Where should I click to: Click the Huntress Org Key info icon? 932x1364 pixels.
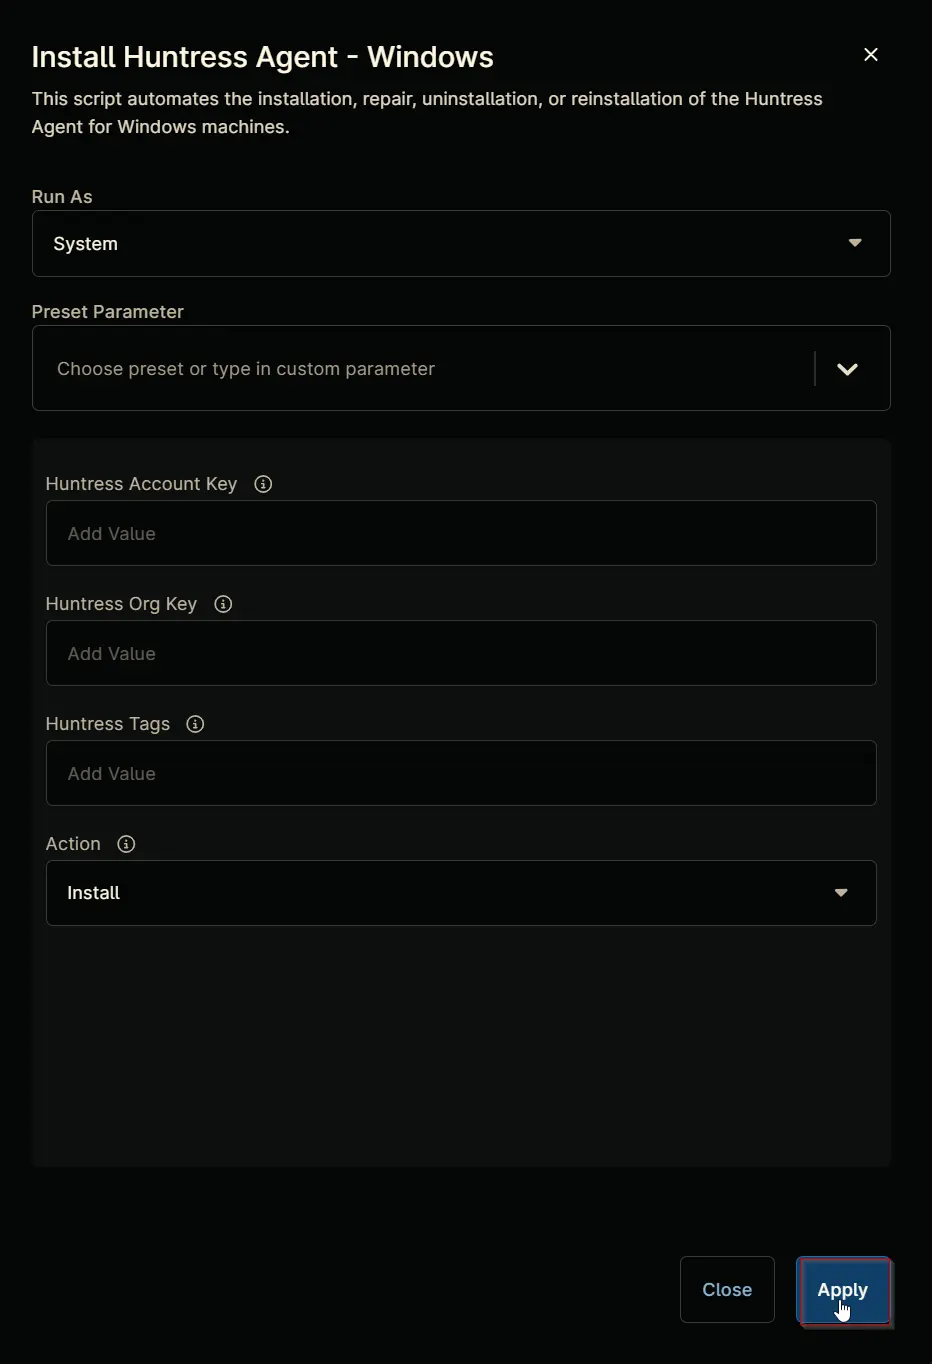pos(223,604)
